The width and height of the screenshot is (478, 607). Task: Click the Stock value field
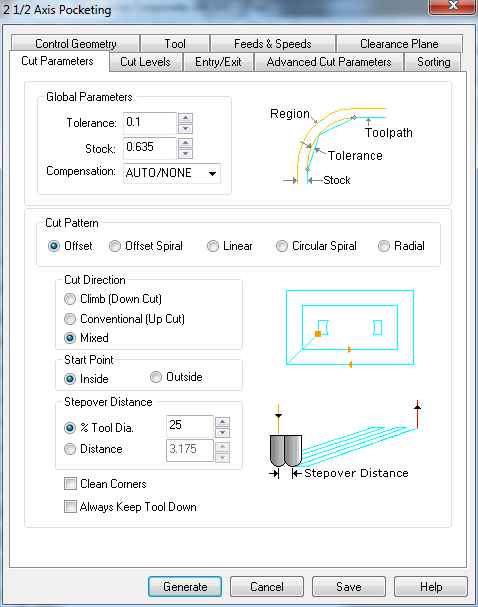point(150,148)
